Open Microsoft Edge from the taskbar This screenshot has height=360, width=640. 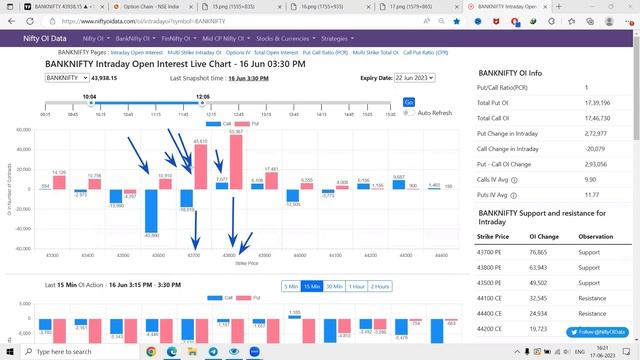point(172,351)
